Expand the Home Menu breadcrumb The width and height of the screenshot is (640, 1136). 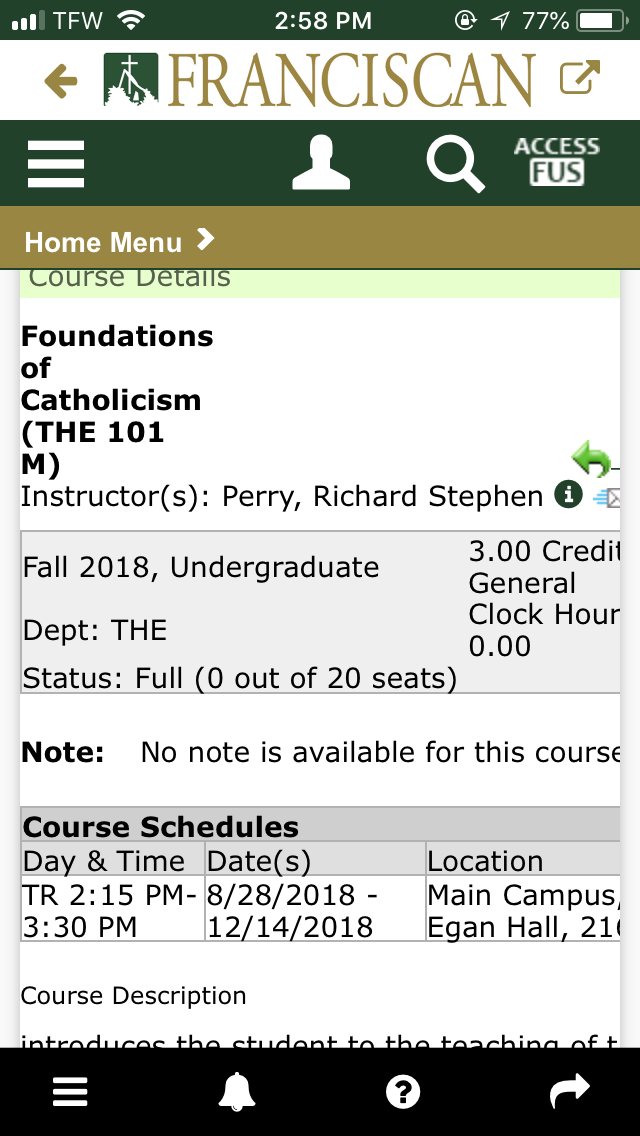tap(120, 241)
